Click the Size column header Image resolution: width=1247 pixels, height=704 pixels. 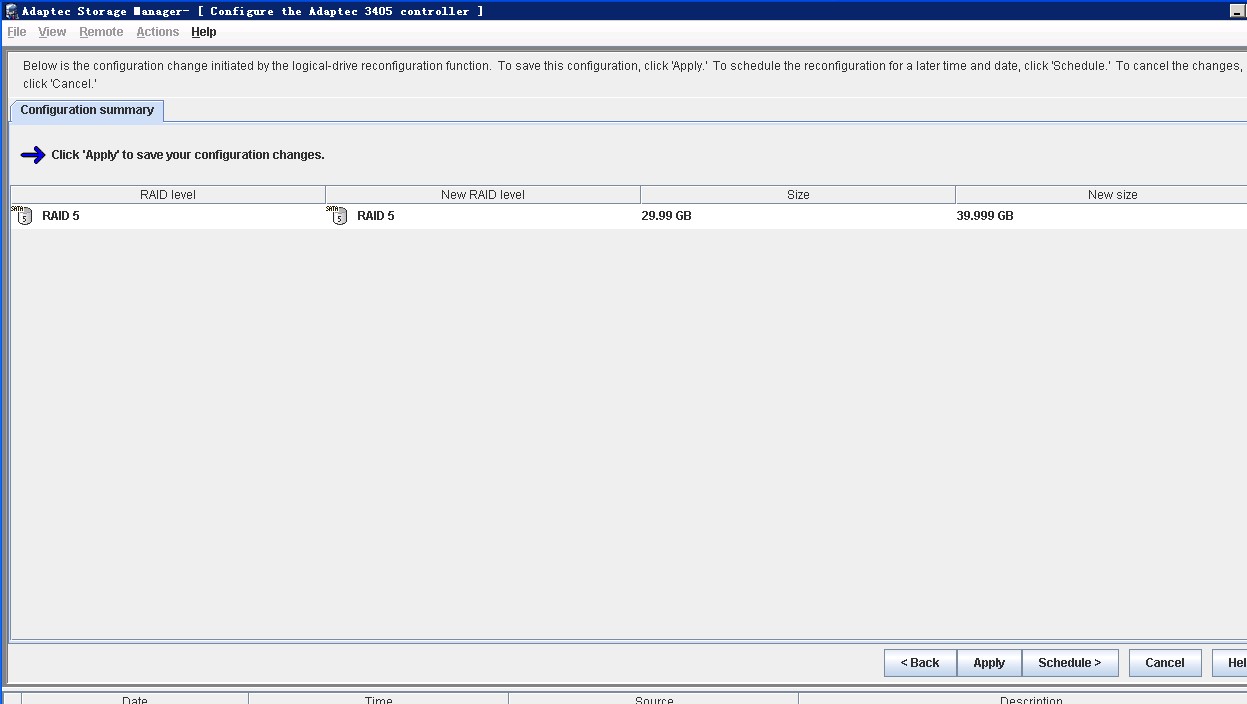(x=798, y=195)
